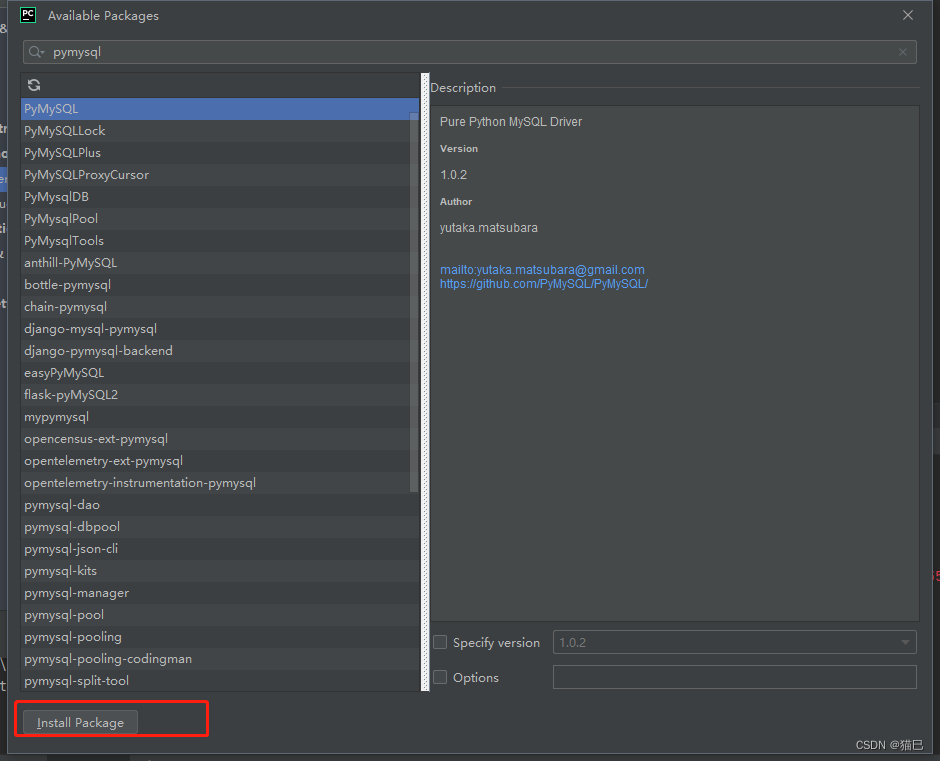The width and height of the screenshot is (940, 761).
Task: Close the Available Packages dialog
Action: tap(908, 15)
